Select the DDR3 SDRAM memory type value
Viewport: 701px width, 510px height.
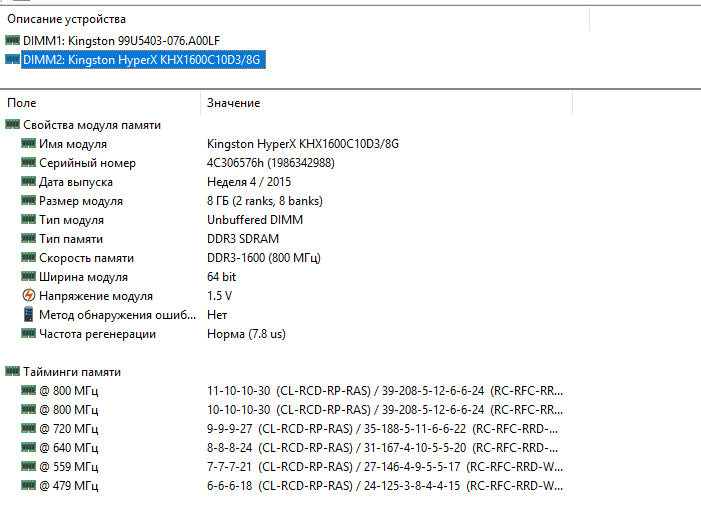(243, 239)
